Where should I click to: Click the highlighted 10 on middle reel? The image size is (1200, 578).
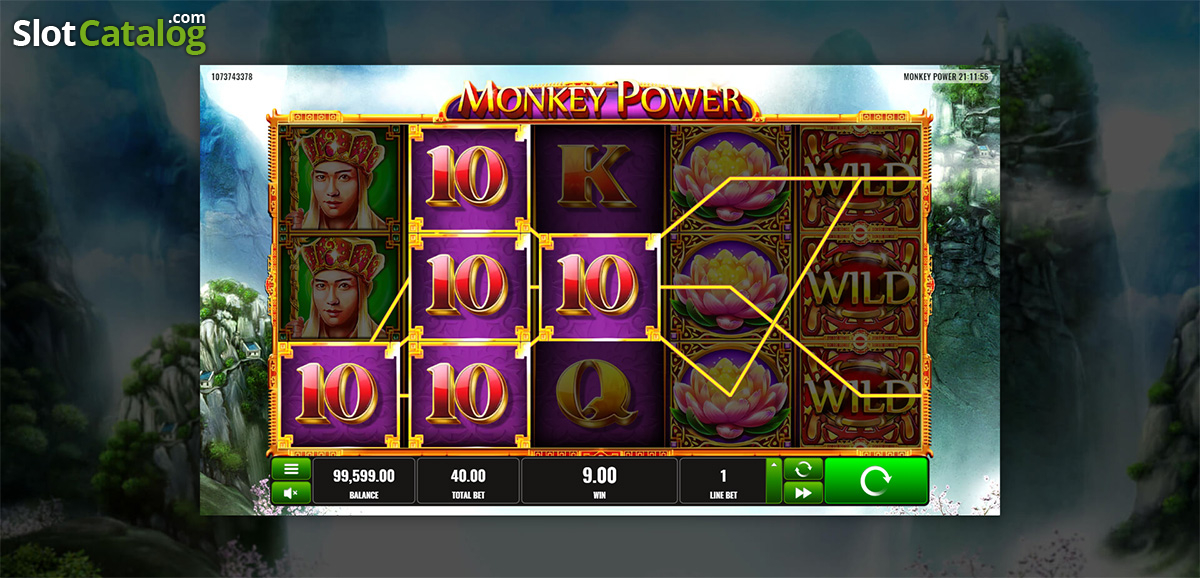tap(599, 286)
